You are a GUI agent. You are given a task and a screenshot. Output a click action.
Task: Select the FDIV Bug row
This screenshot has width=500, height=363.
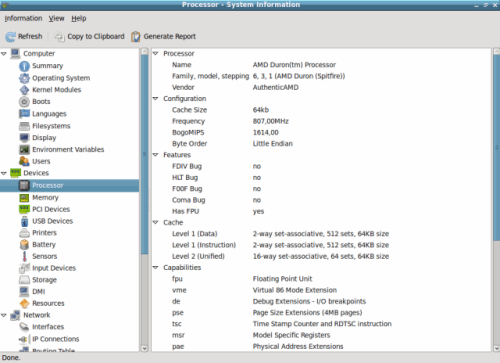click(x=321, y=166)
